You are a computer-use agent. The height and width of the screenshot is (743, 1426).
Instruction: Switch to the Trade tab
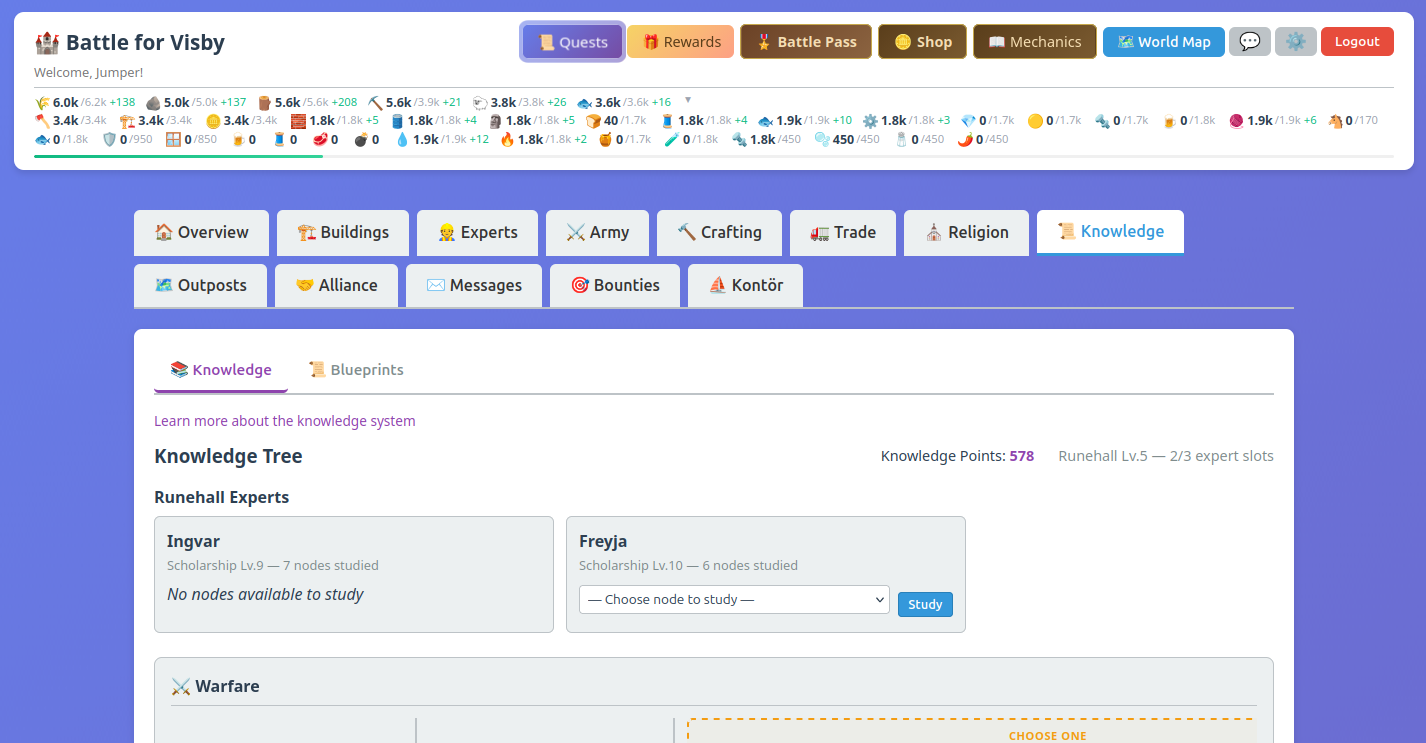843,232
